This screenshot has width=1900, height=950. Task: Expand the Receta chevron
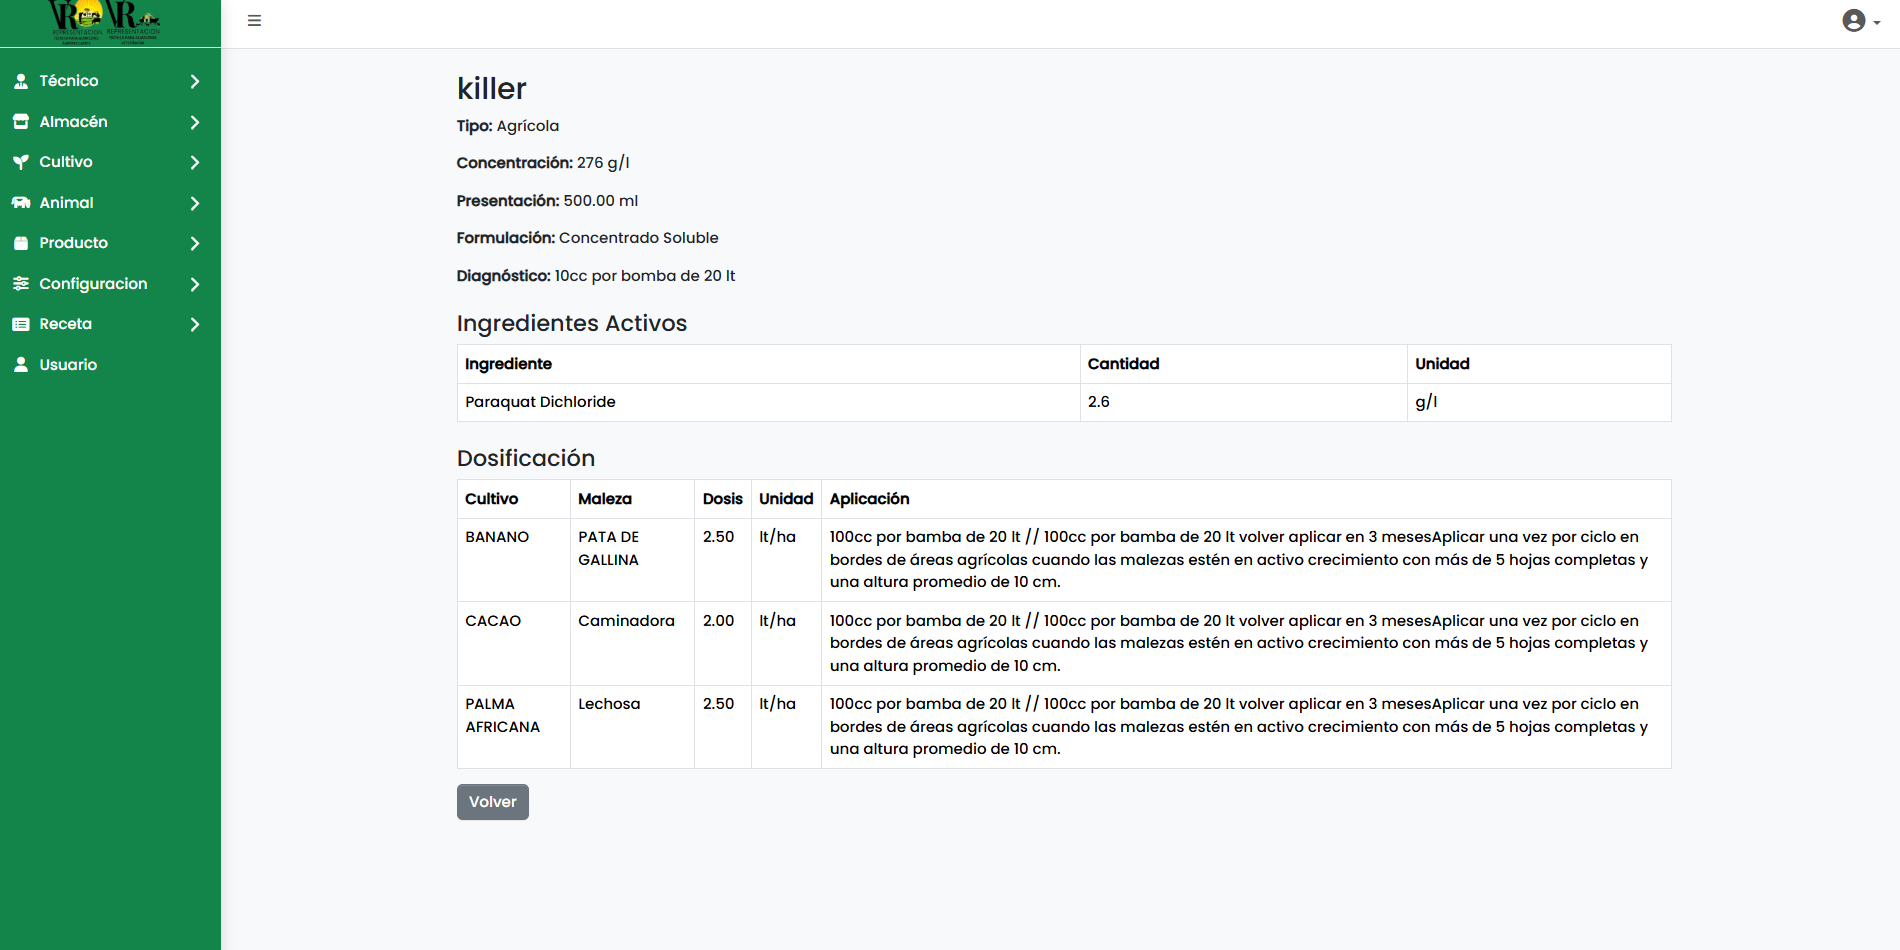(x=195, y=324)
